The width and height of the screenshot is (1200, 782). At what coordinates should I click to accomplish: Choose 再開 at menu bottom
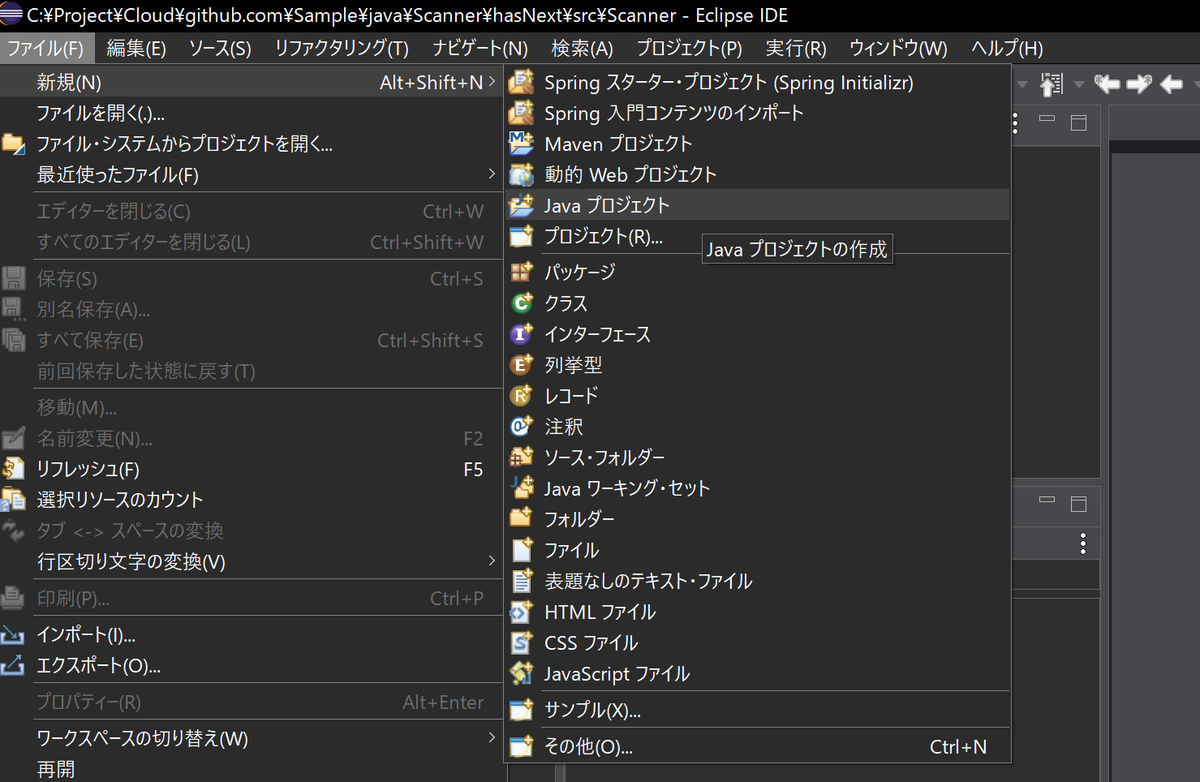[x=250, y=770]
